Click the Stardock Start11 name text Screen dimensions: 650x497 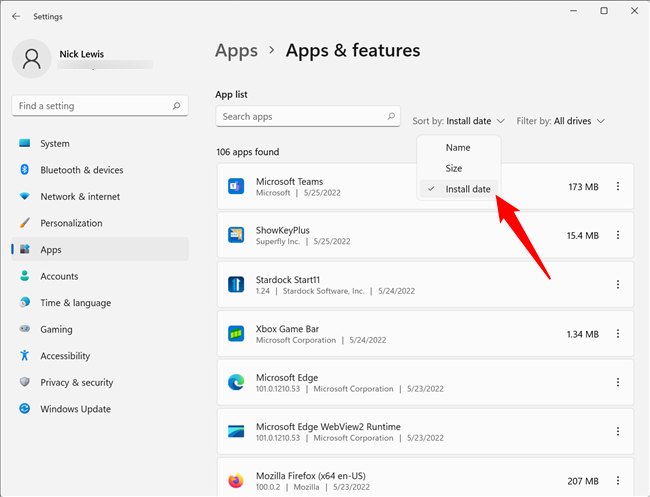click(288, 280)
